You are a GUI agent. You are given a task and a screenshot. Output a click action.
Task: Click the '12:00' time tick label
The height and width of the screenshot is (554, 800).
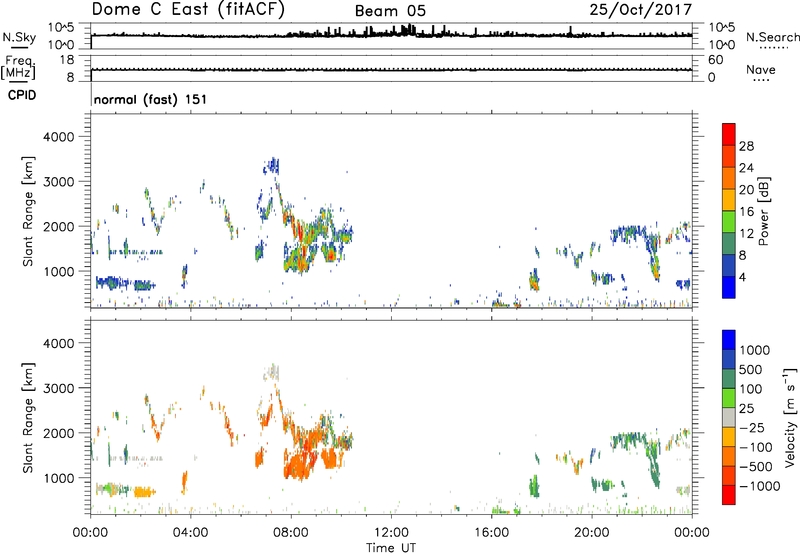click(x=391, y=533)
